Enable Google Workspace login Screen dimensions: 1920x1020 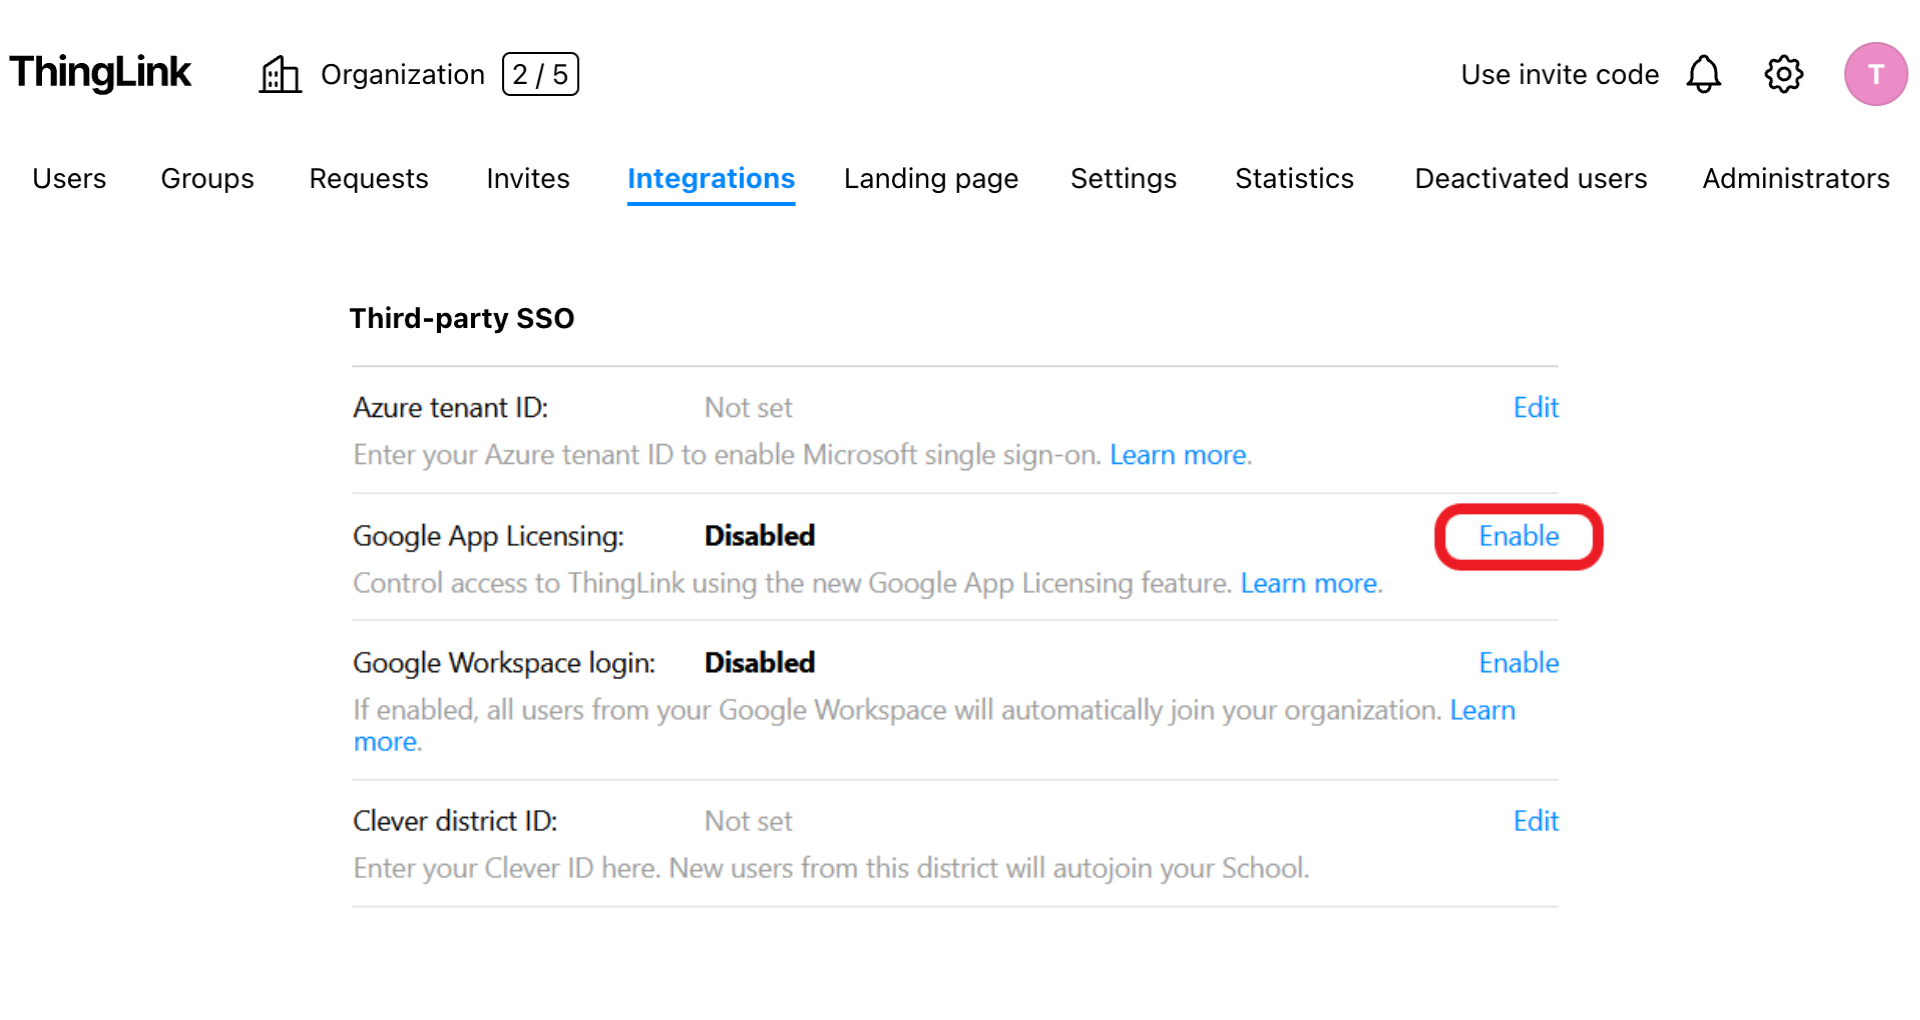click(x=1519, y=663)
